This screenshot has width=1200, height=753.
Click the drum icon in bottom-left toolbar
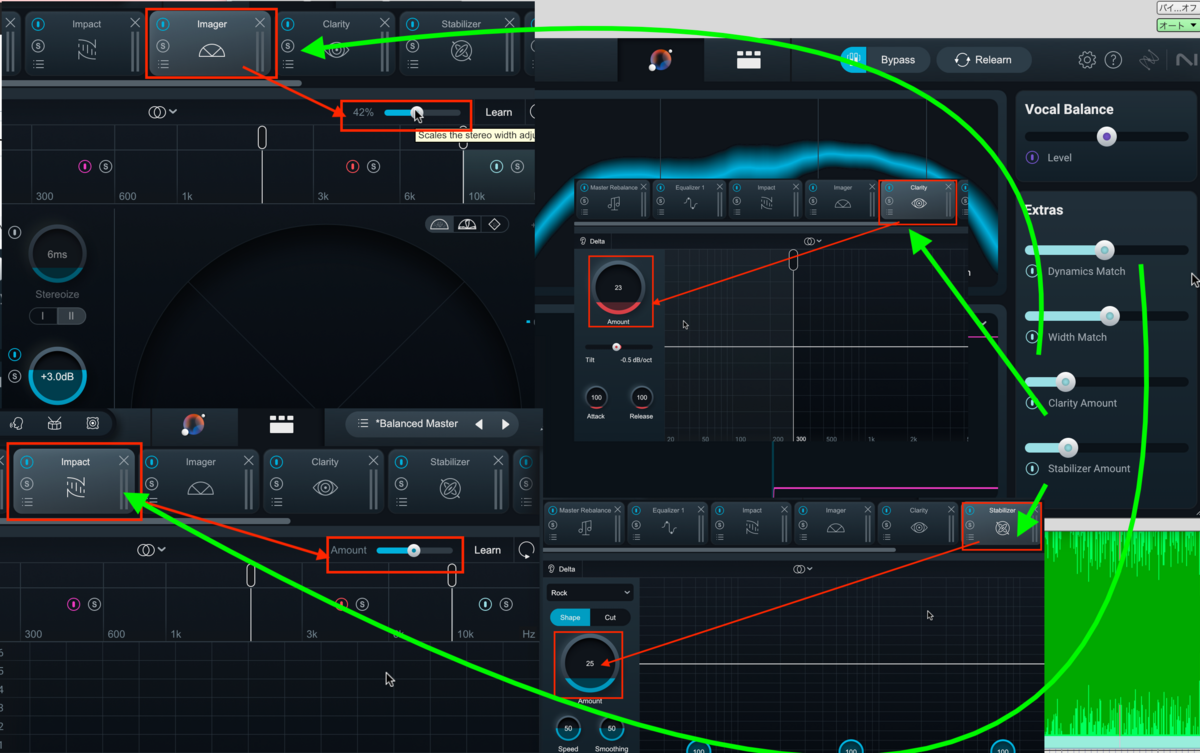click(x=55, y=424)
